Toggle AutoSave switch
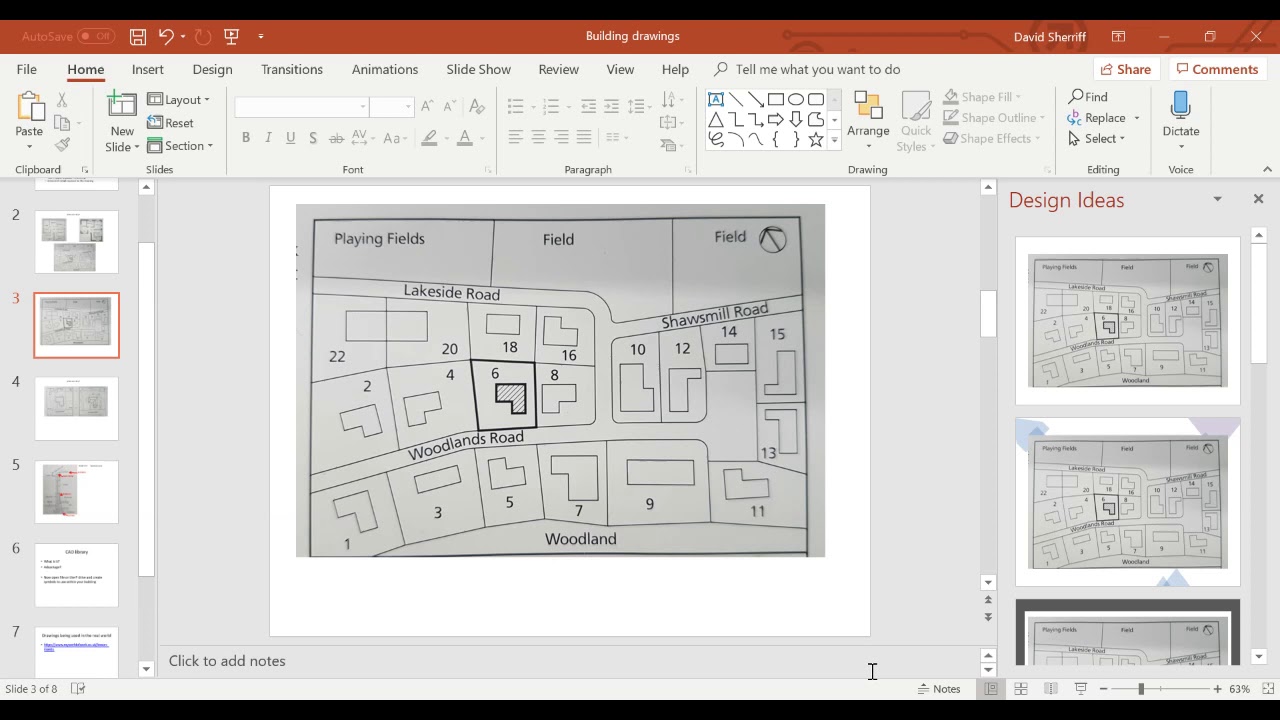The width and height of the screenshot is (1280, 720). point(97,36)
